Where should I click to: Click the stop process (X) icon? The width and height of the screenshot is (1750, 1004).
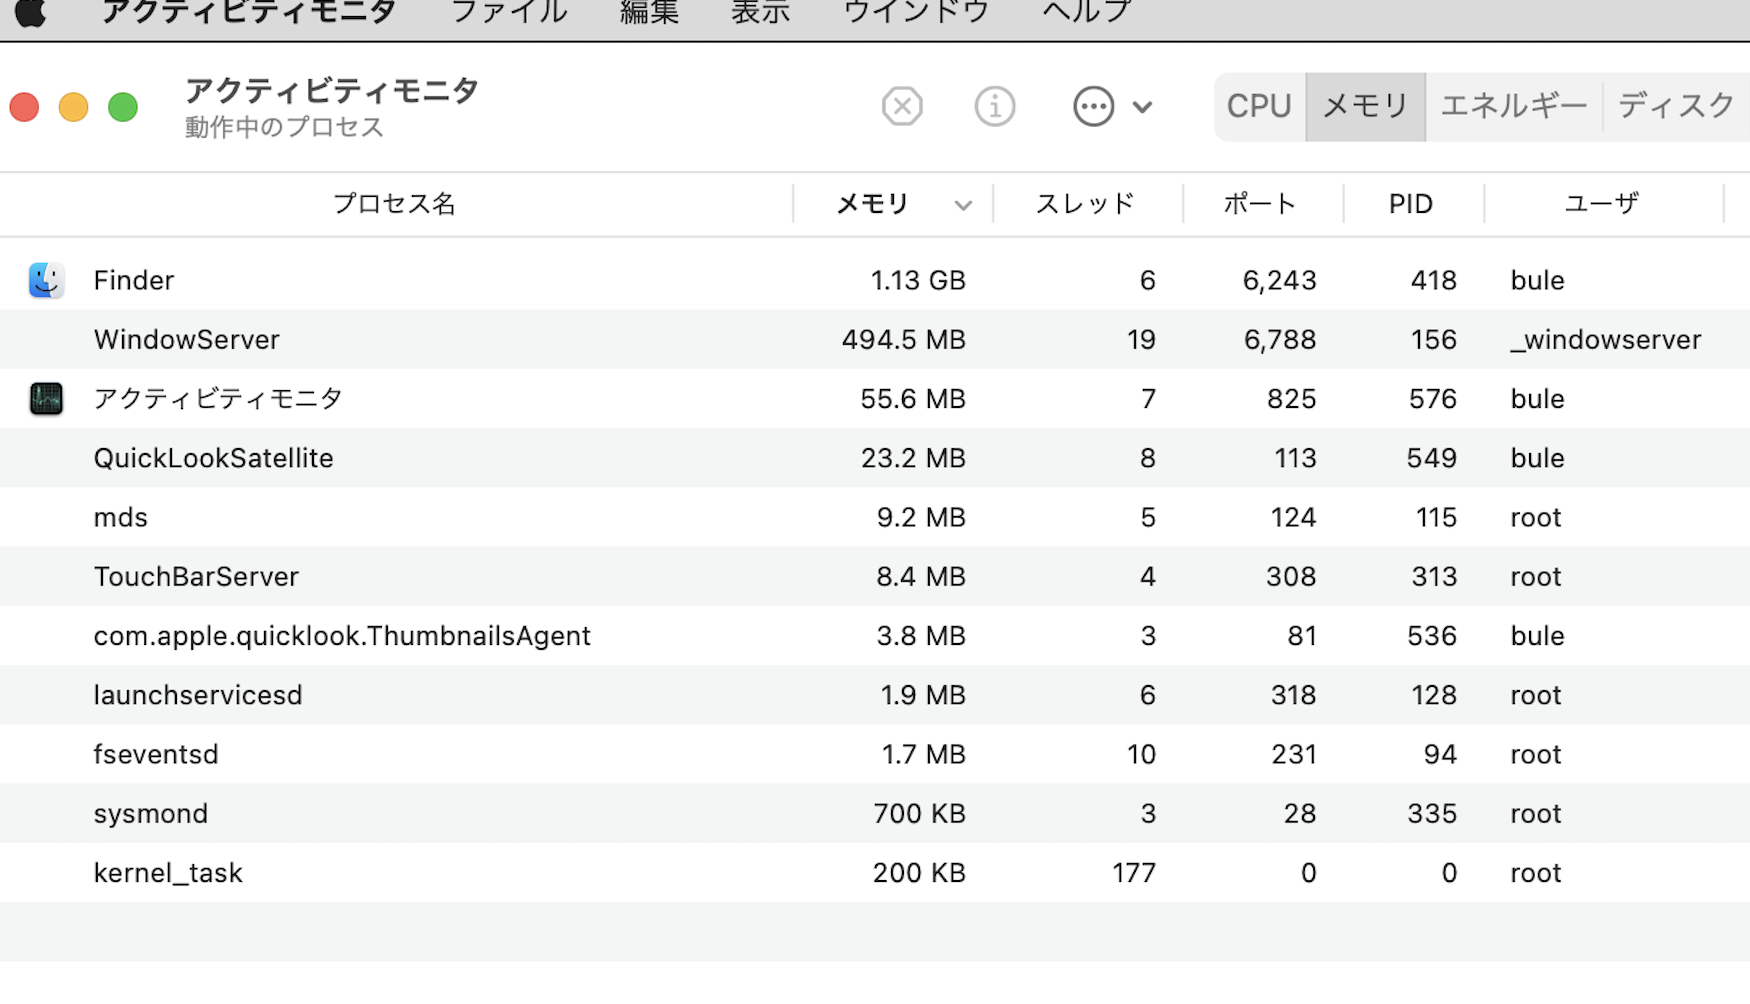(x=902, y=106)
